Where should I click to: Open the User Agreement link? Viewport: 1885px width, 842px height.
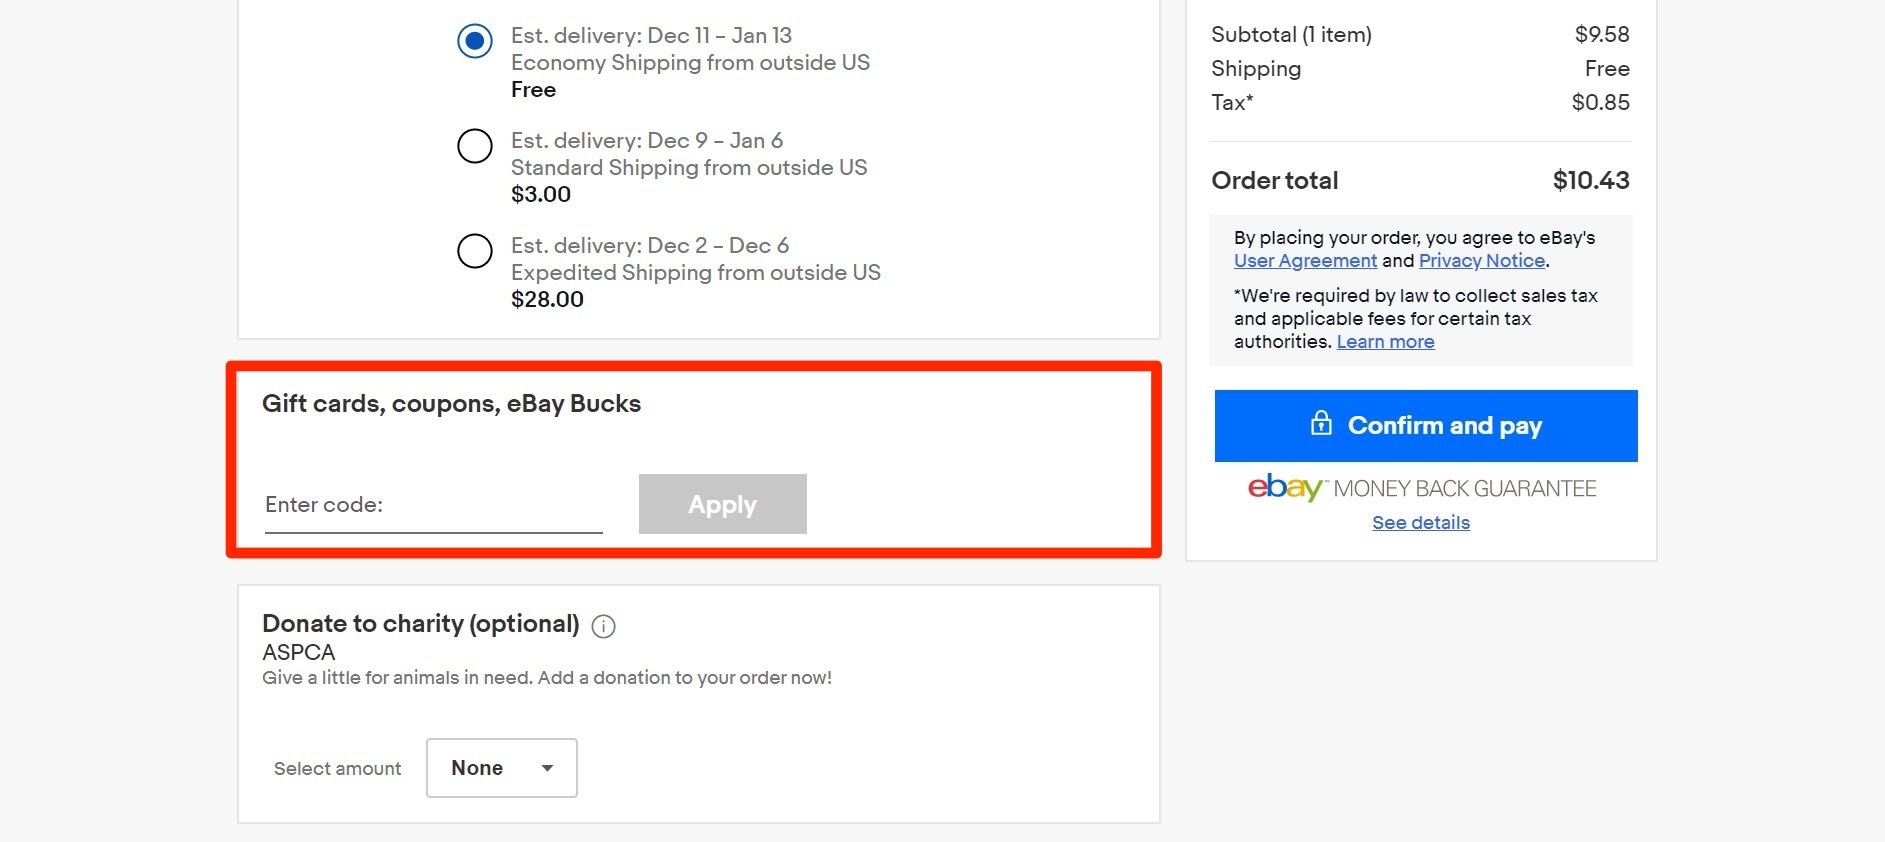pyautogui.click(x=1305, y=261)
